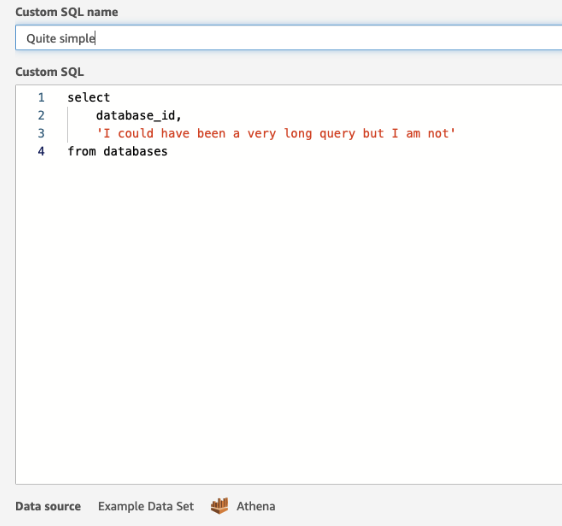Click line number 3 in editor gutter

tap(41, 133)
